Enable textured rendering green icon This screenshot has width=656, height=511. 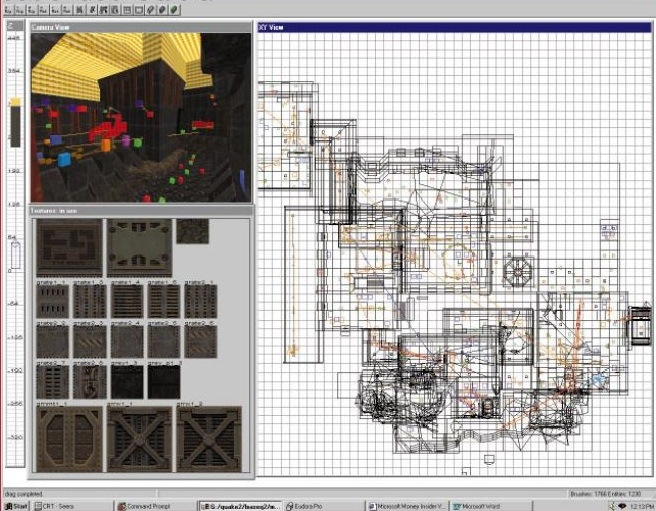click(x=174, y=10)
